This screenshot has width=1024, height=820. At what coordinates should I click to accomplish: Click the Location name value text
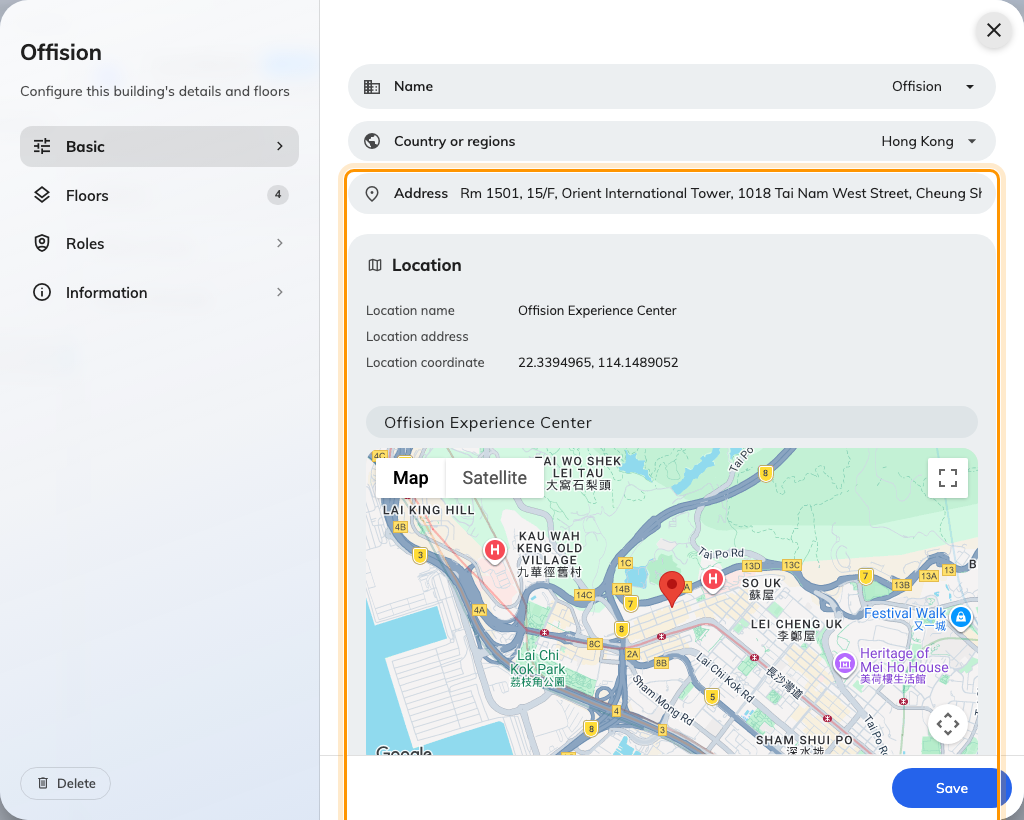597,311
